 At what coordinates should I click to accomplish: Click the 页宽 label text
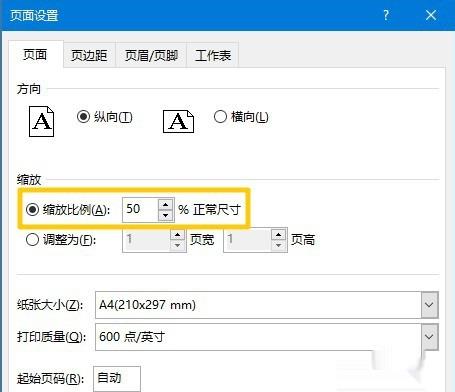click(202, 240)
